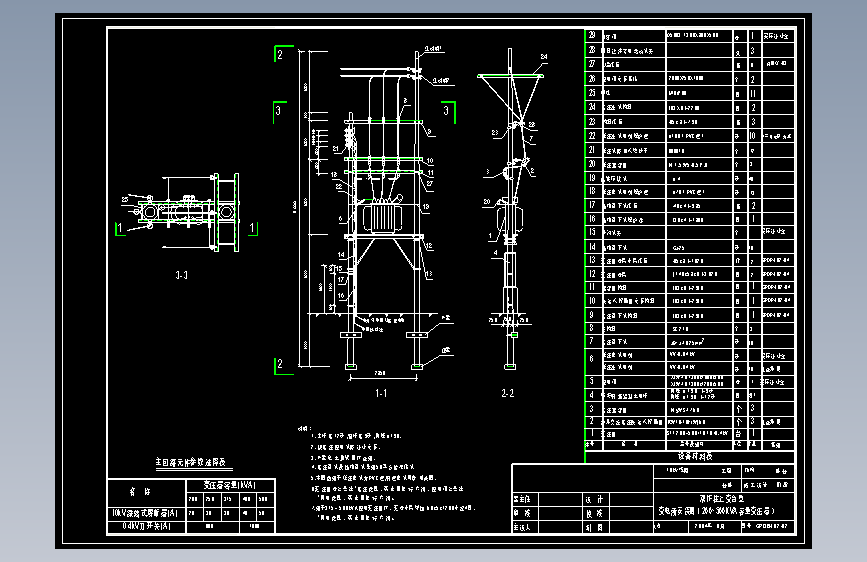Viewport: 867px width, 562px height.
Task: Click the "1-1" section view label
Action: tap(381, 393)
